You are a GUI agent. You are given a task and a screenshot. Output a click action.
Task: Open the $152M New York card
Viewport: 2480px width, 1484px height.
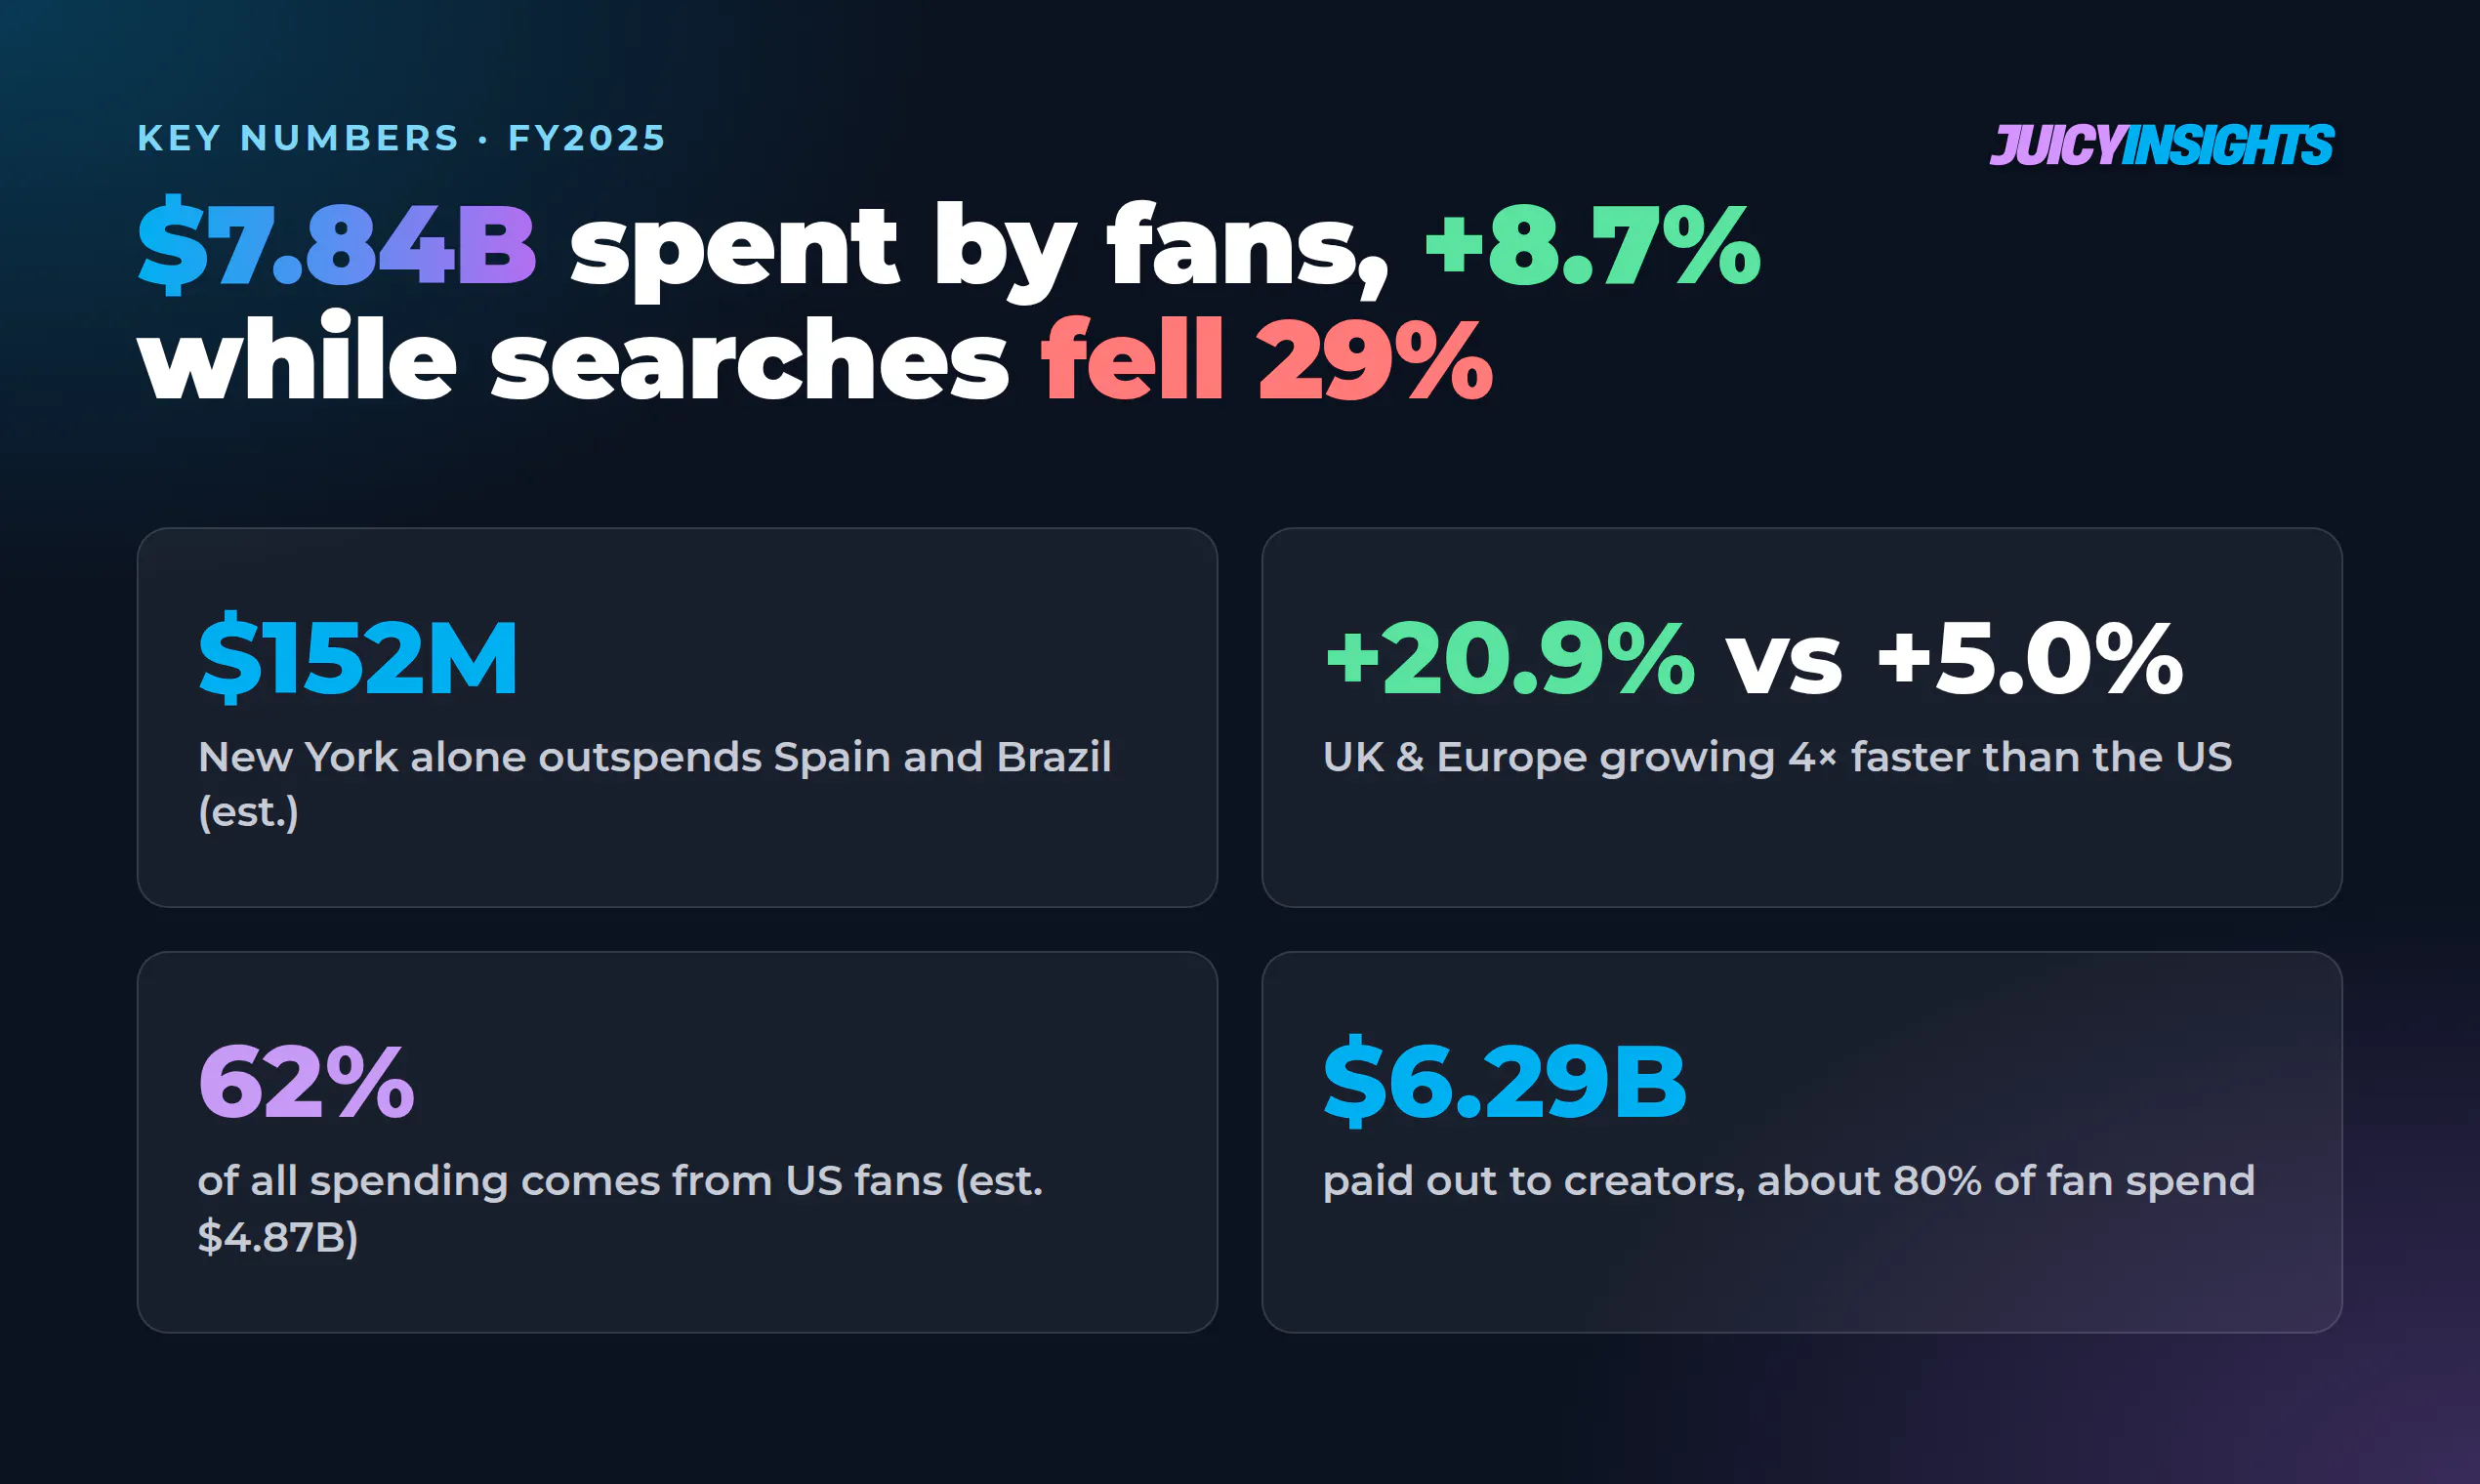click(677, 717)
